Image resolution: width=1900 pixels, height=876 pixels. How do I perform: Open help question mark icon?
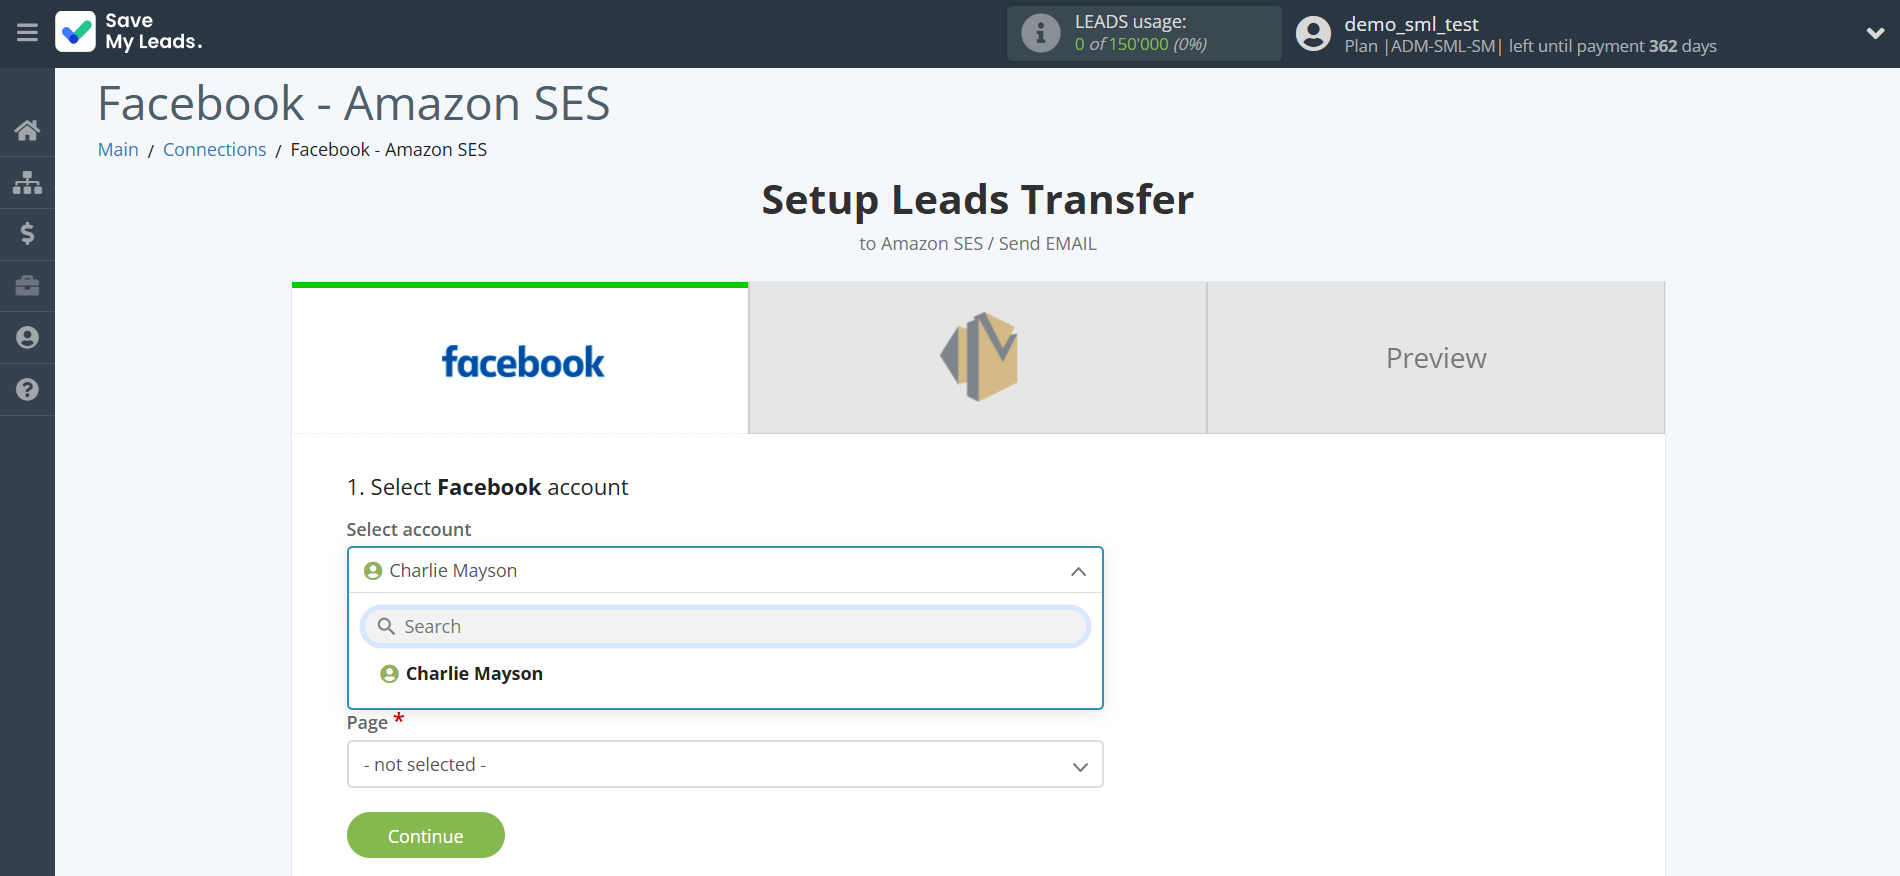27,390
